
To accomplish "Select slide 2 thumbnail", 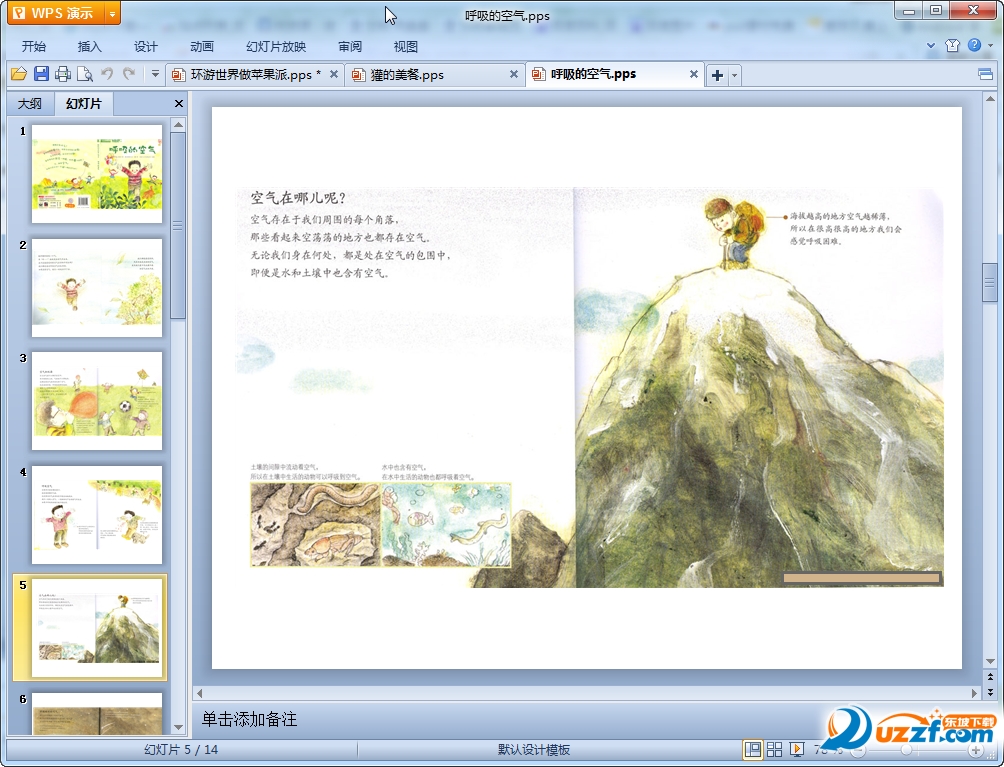I will (x=97, y=287).
